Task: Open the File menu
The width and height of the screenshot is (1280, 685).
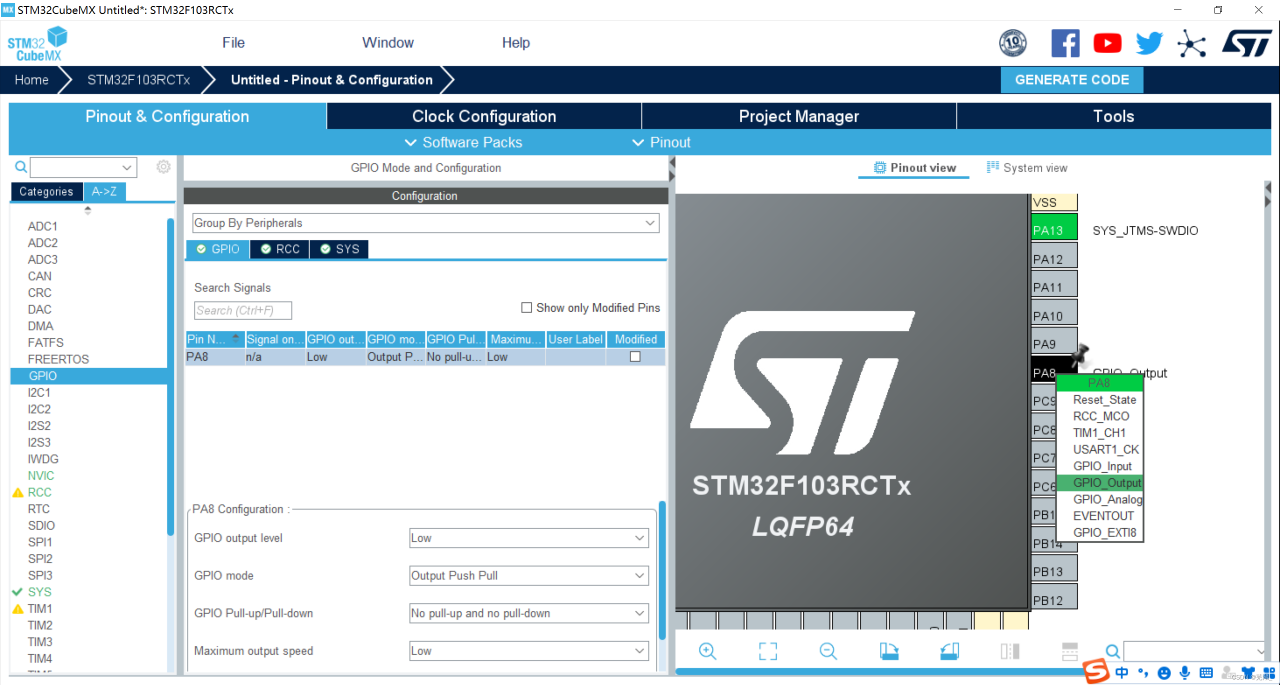Action: (x=233, y=43)
